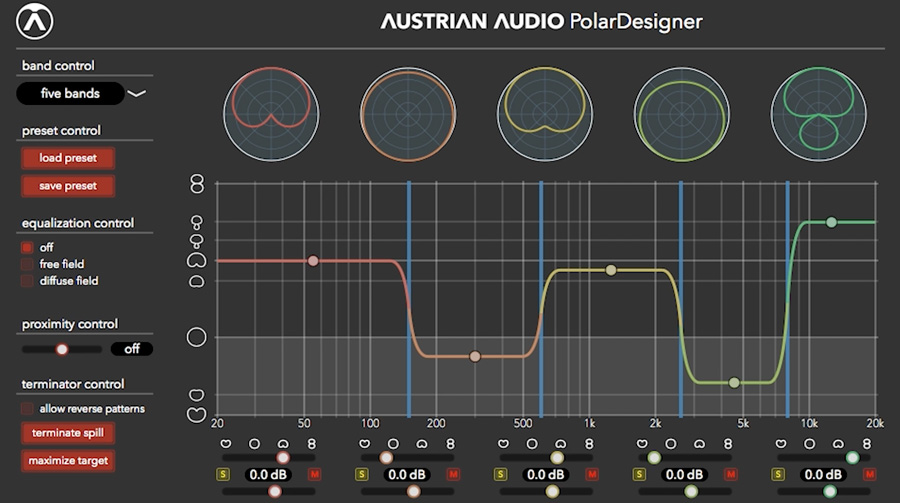Screen dimensions: 900x503
Task: Click band one gain slider knob
Action: click(x=275, y=492)
